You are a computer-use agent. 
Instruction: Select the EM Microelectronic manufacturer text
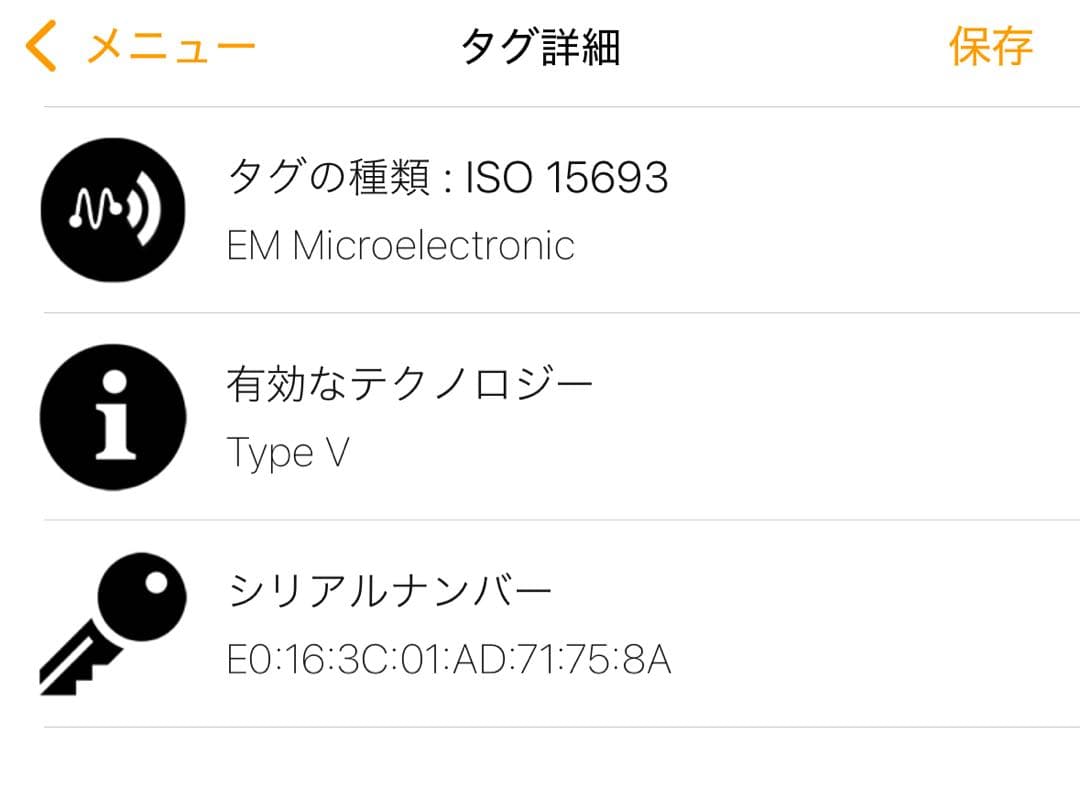click(400, 245)
